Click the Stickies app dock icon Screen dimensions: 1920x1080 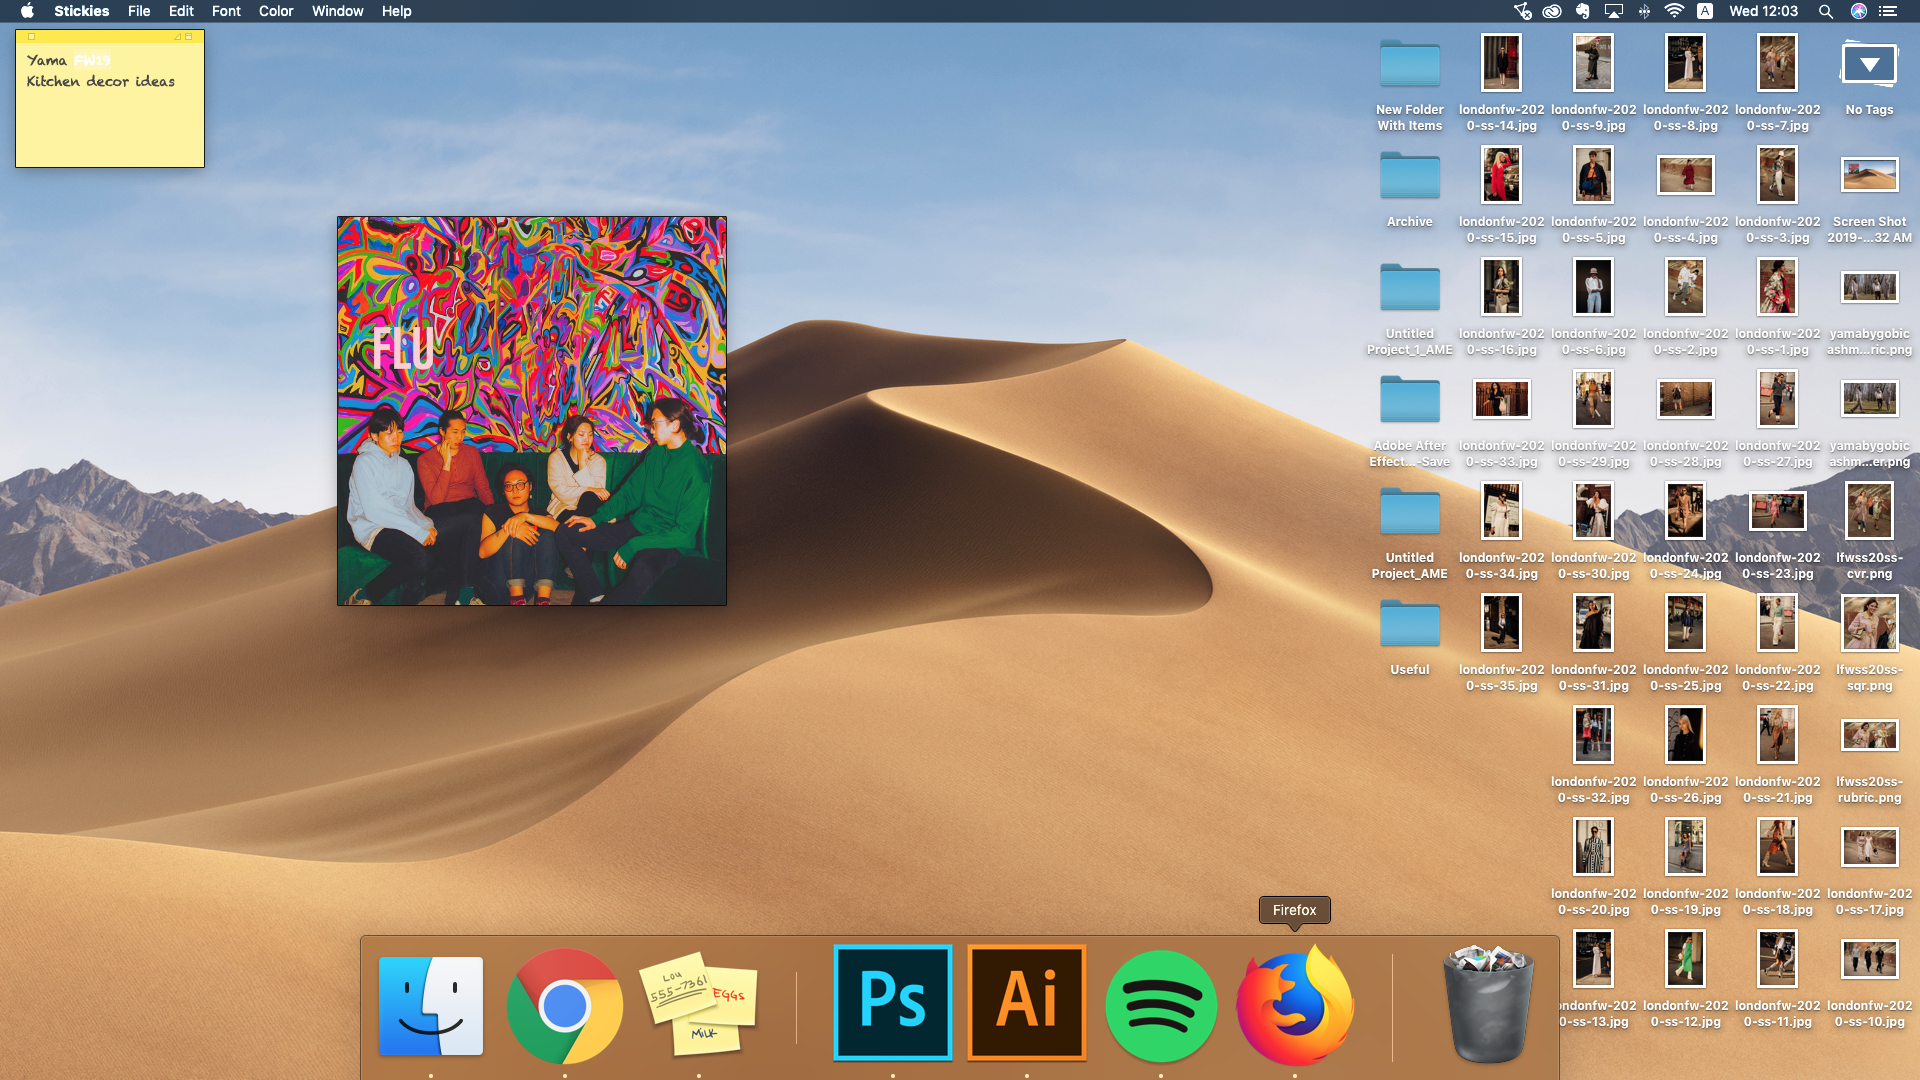click(x=699, y=1005)
